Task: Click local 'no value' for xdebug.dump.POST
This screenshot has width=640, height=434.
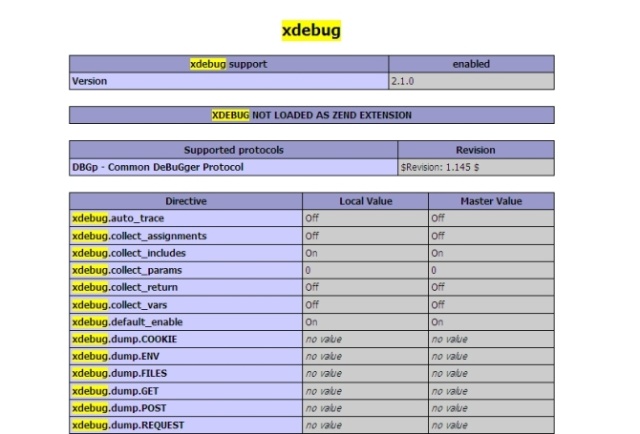Action: pos(366,408)
